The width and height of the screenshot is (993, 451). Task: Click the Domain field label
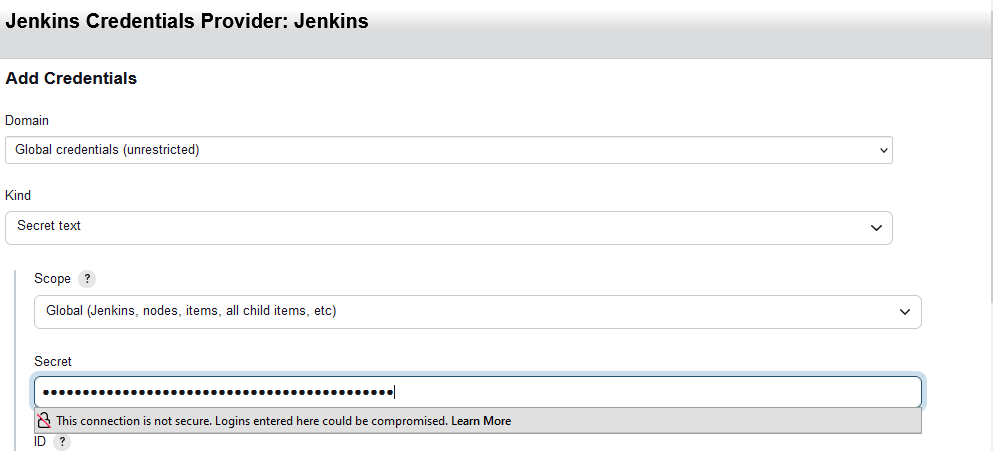(x=27, y=120)
